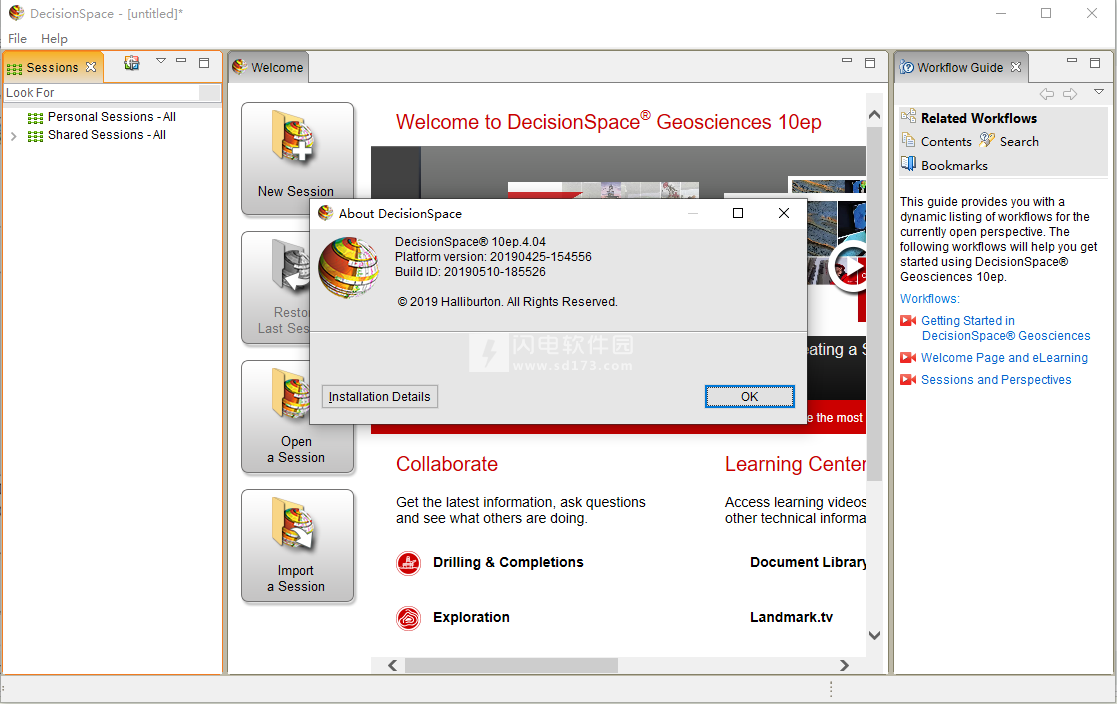Open the Workflow Guide view menu dropdown
This screenshot has height=704, width=1117.
coord(1098,92)
